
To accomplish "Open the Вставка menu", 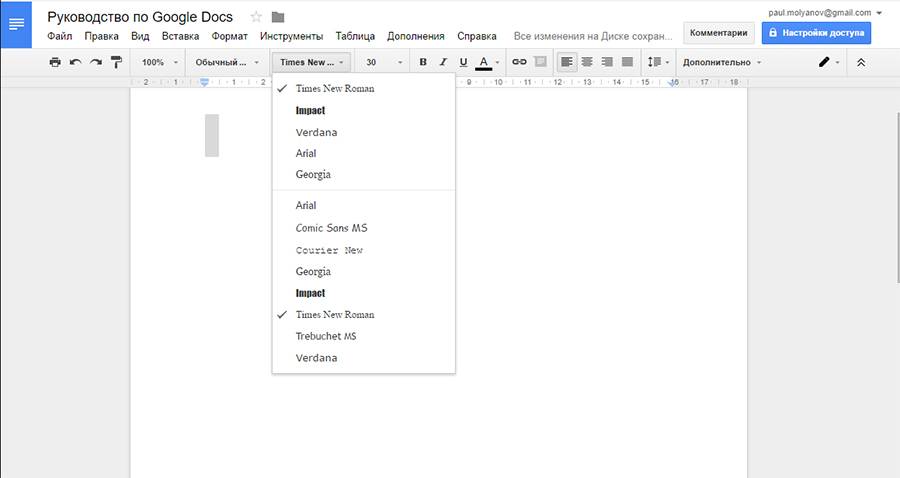I will coord(180,36).
